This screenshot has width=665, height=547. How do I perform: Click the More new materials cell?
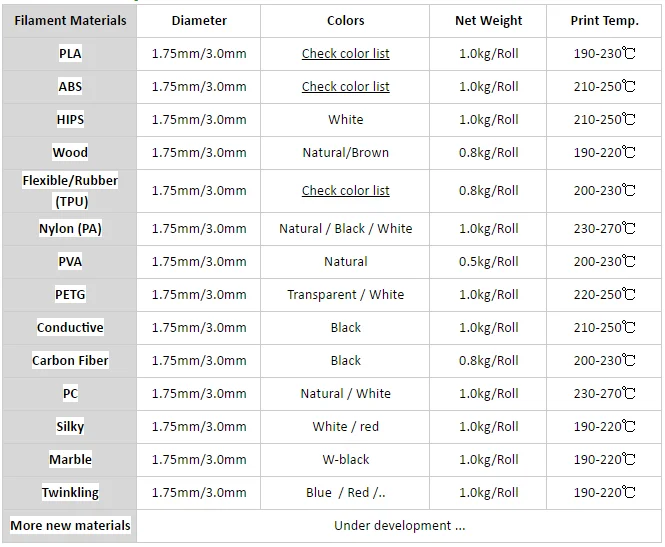point(70,526)
